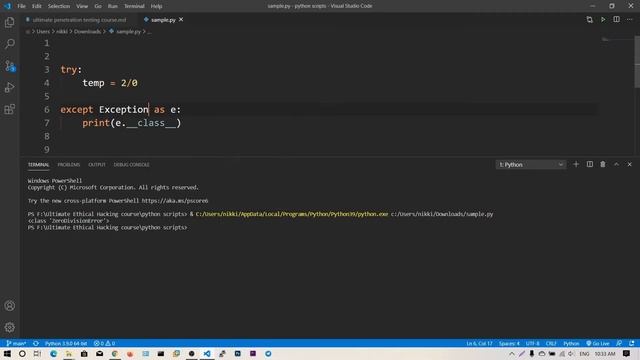Open the Windows Start menu
The width and height of the screenshot is (640, 360).
tap(7, 353)
